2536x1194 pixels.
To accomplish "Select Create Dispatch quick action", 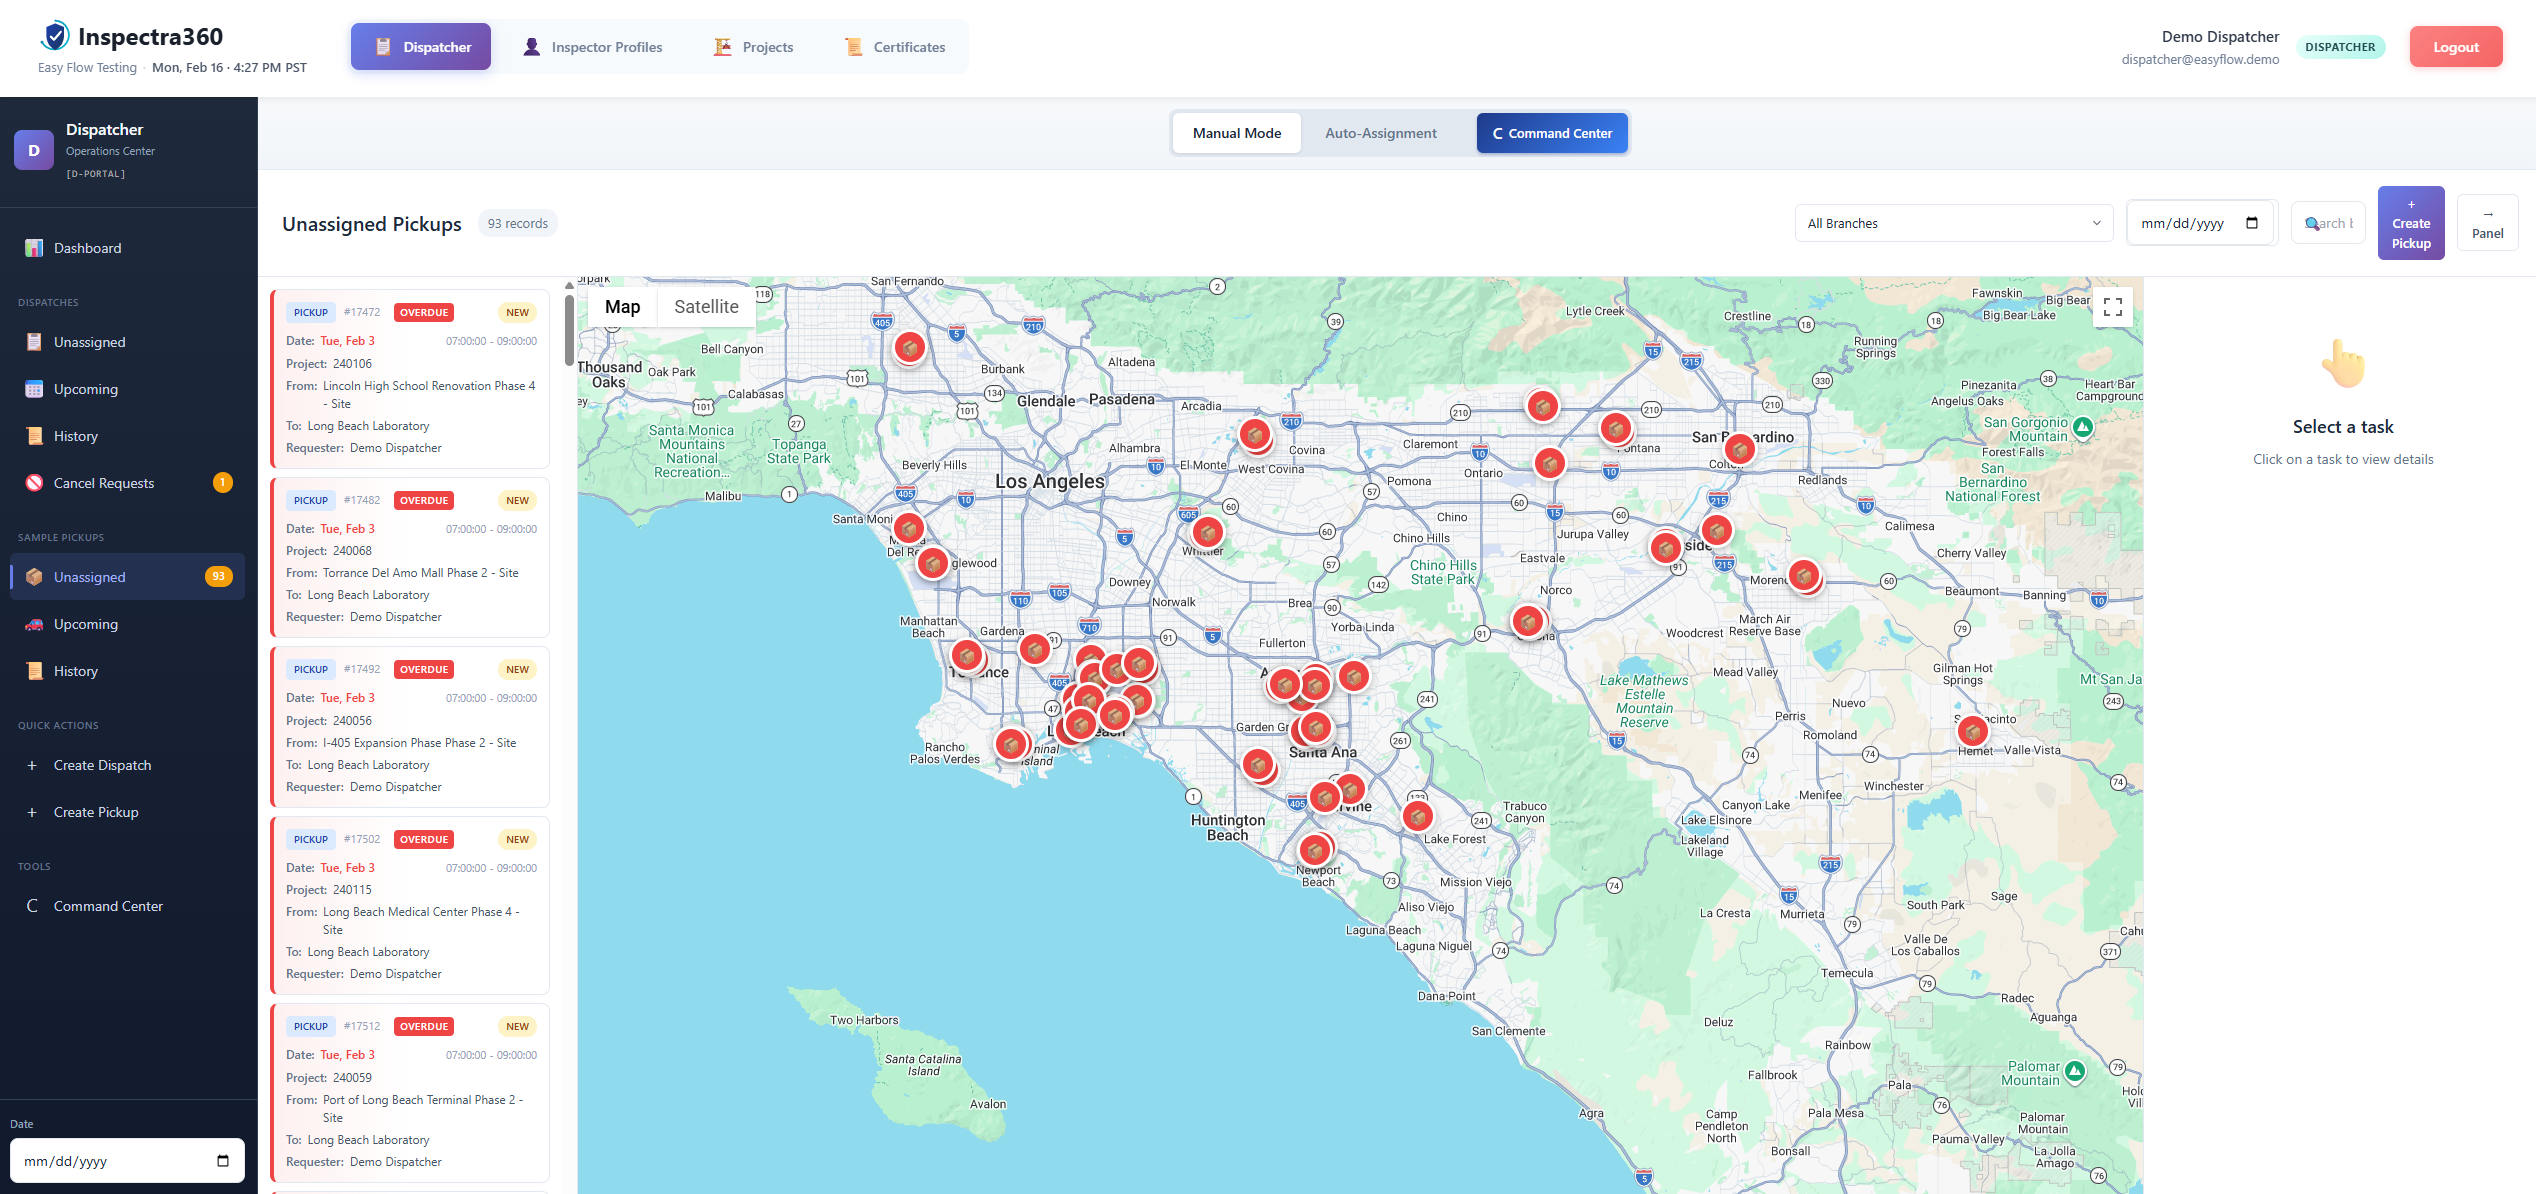I will 102,765.
